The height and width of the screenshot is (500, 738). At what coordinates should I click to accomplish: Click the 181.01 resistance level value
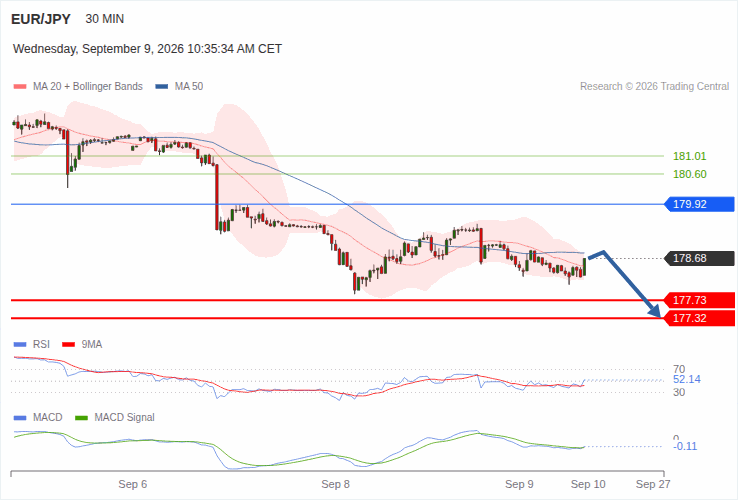690,156
